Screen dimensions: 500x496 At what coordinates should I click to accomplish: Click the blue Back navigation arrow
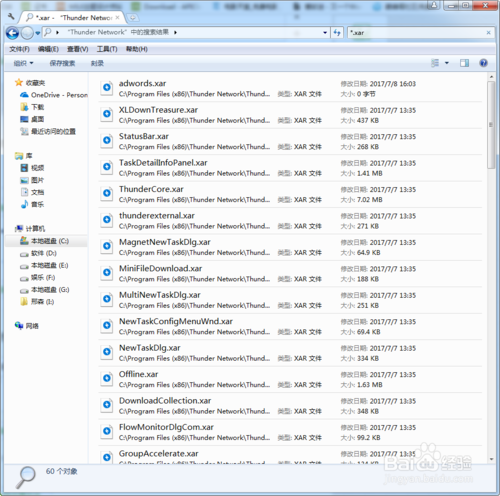pos(13,33)
